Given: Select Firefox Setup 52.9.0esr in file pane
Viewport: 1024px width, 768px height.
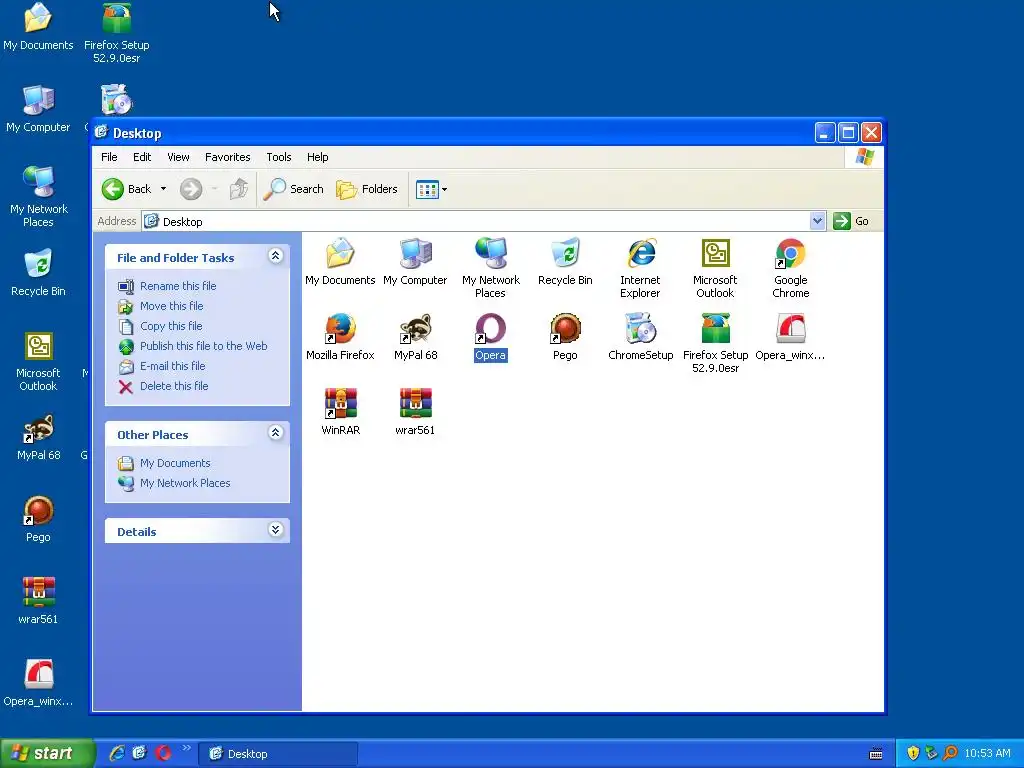Looking at the screenshot, I should tap(715, 344).
